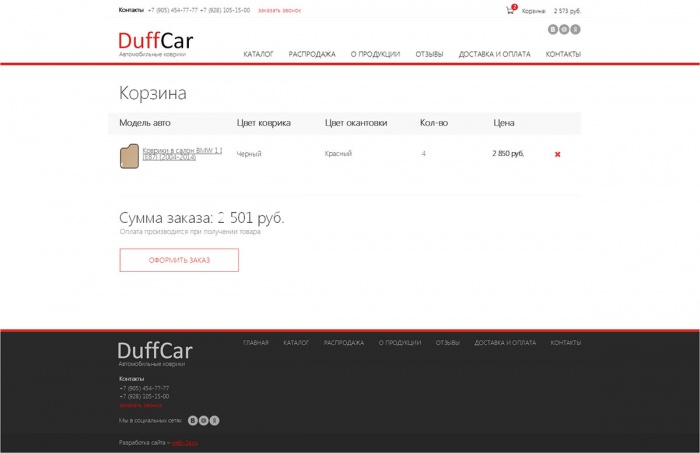Open VKontakte icon in the footer
The width and height of the screenshot is (700, 453).
192,420
